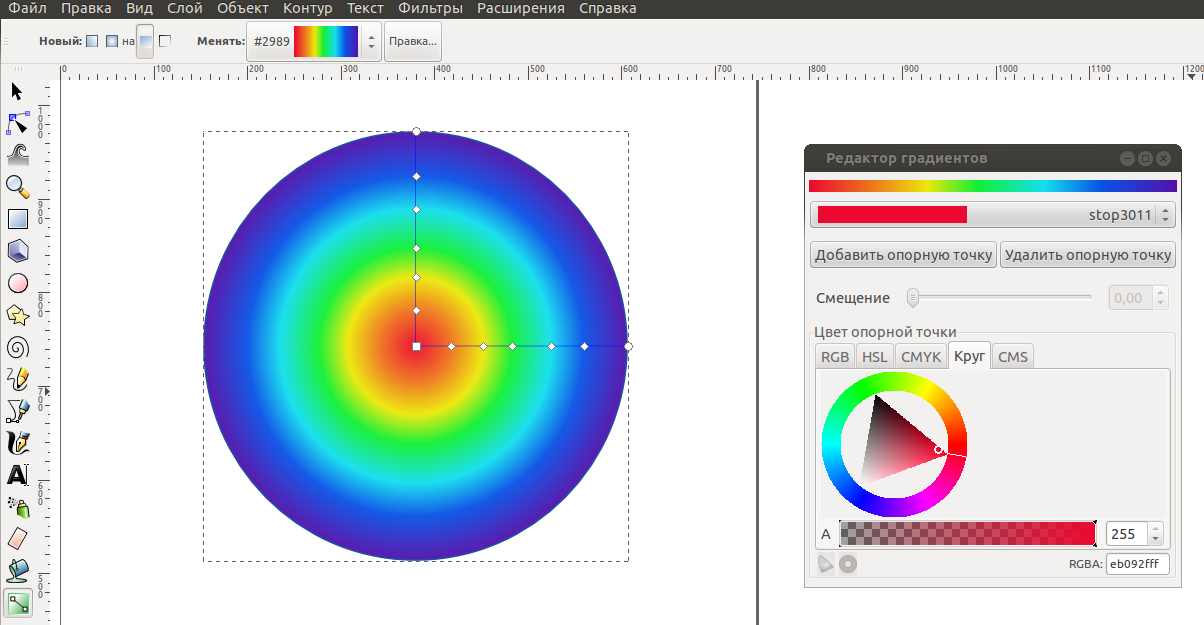Click the alpha 255 stepper arrows

(1156, 534)
